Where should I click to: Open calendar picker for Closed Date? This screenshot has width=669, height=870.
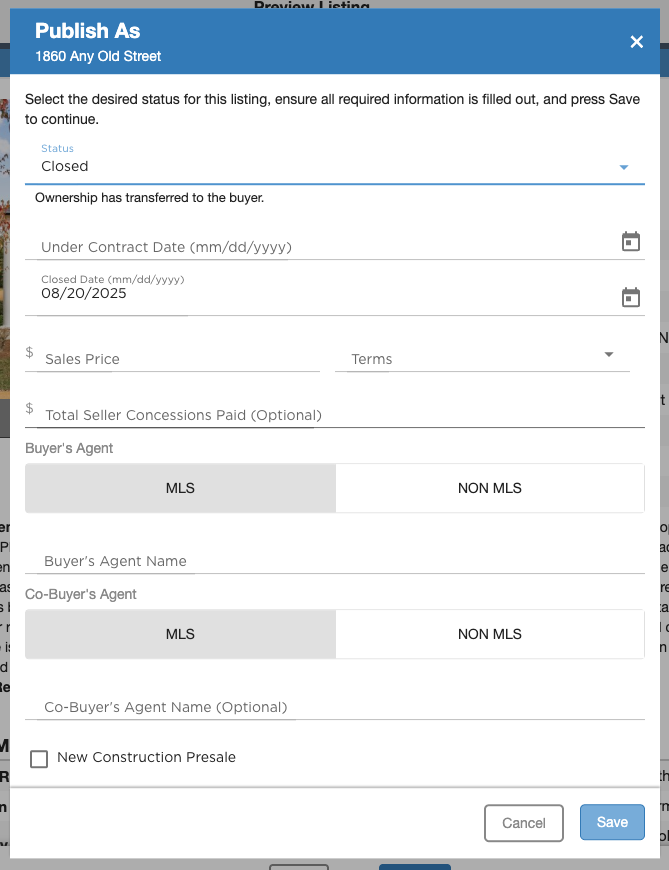coord(631,297)
